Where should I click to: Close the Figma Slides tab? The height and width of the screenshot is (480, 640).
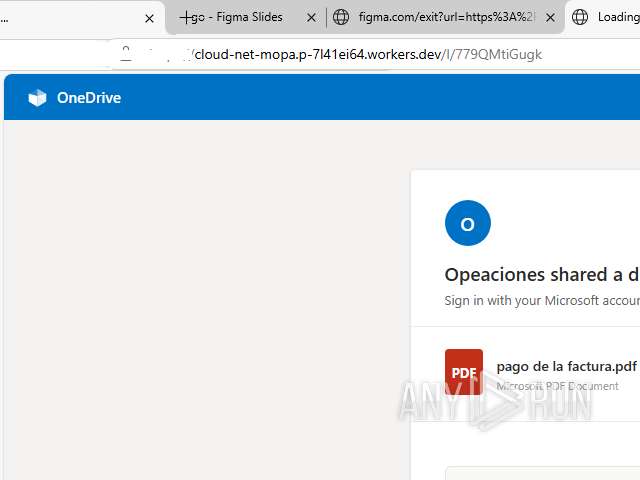point(311,18)
